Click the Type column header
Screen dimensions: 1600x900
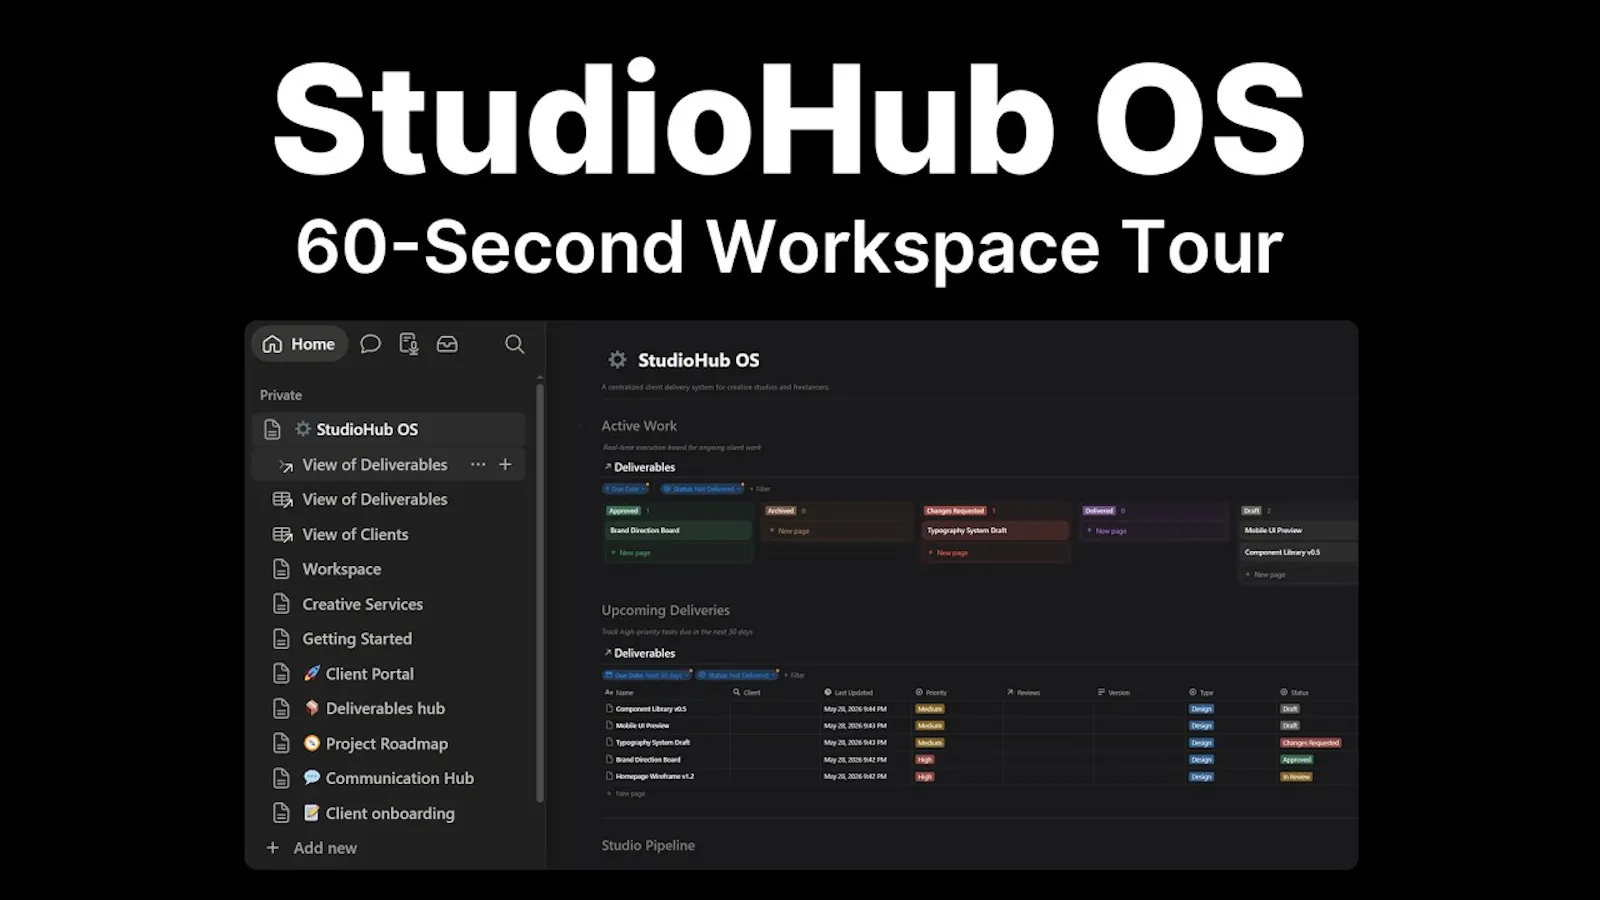[1201, 692]
